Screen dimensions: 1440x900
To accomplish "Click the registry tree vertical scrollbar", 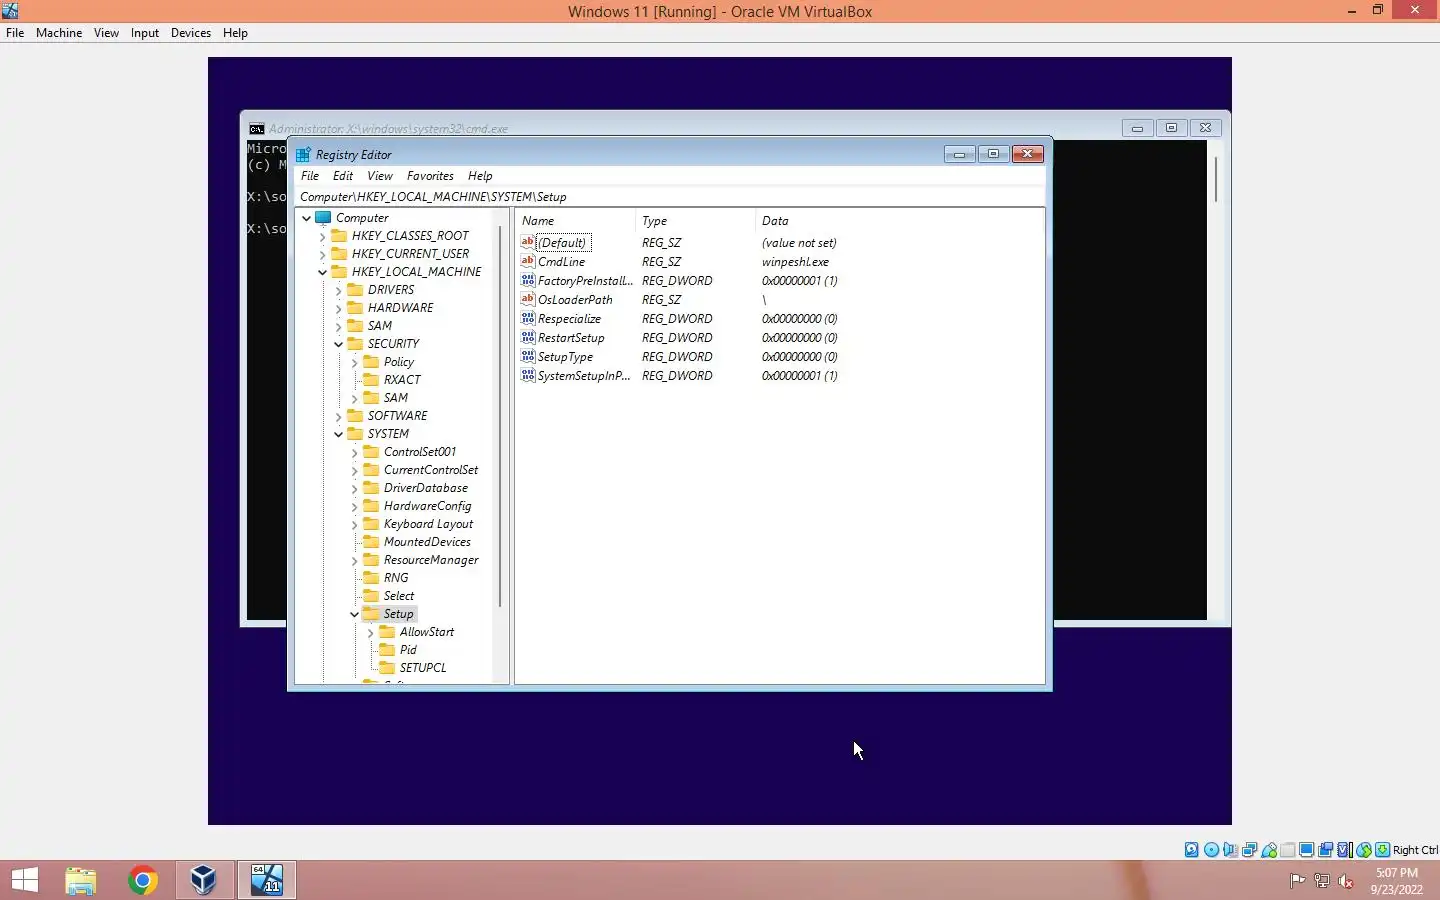I will pyautogui.click(x=500, y=416).
